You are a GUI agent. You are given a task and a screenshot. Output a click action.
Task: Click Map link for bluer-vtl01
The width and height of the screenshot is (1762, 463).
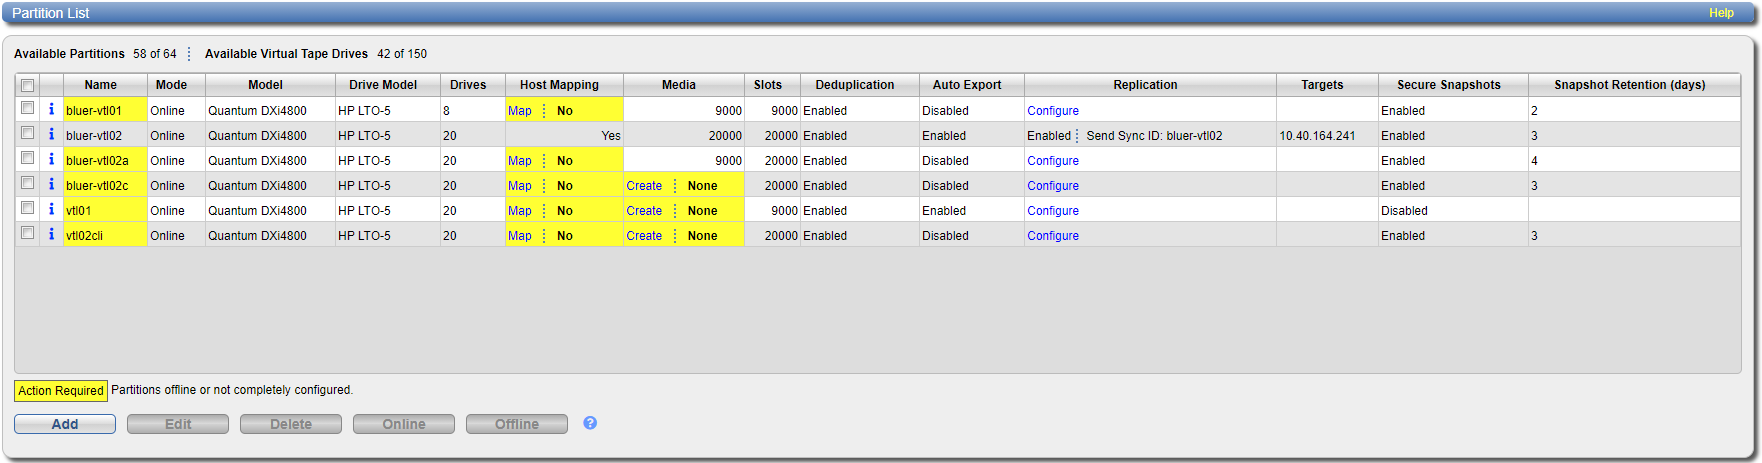coord(520,111)
